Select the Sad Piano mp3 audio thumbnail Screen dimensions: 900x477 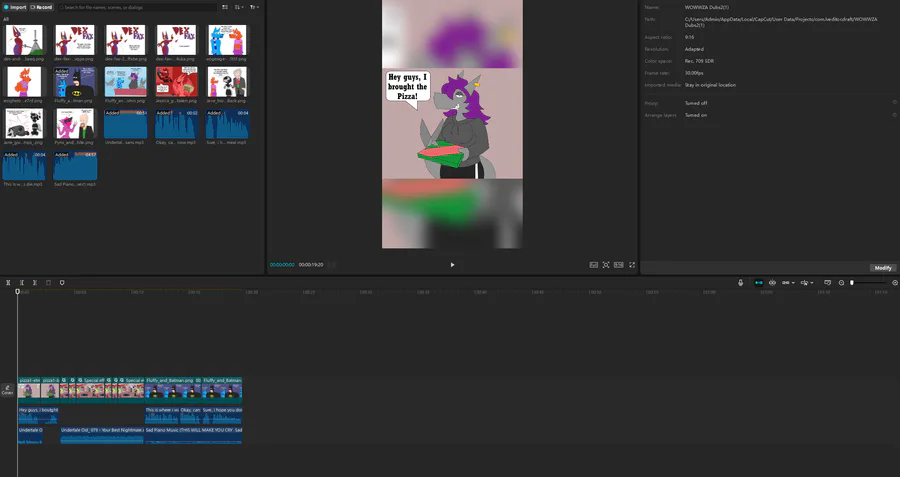coord(75,166)
